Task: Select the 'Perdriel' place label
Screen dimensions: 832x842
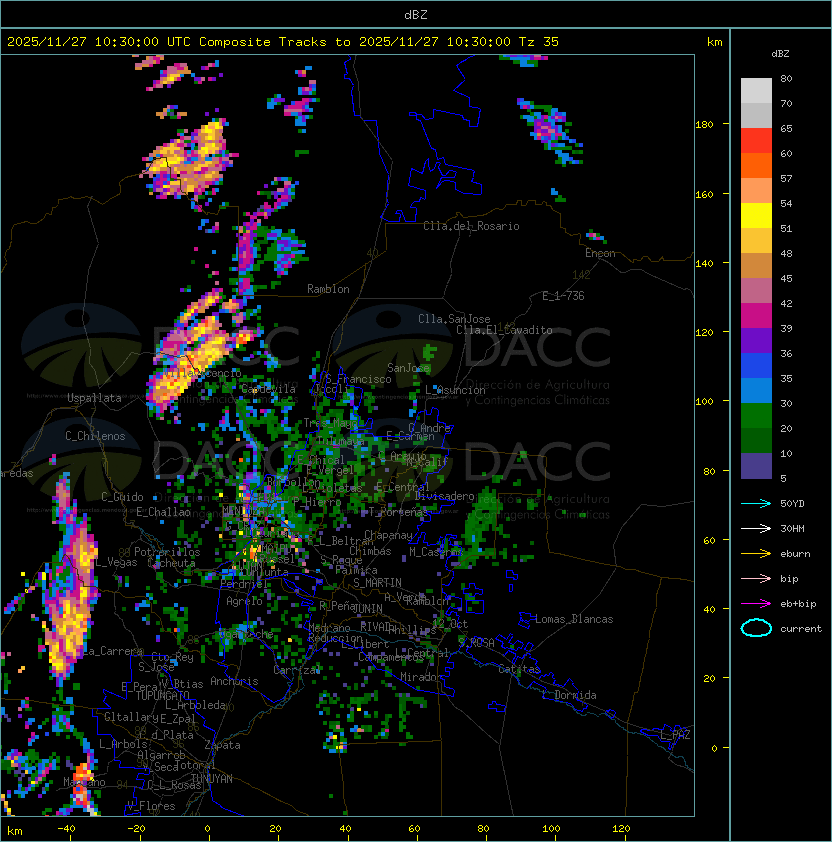Action: [x=244, y=583]
